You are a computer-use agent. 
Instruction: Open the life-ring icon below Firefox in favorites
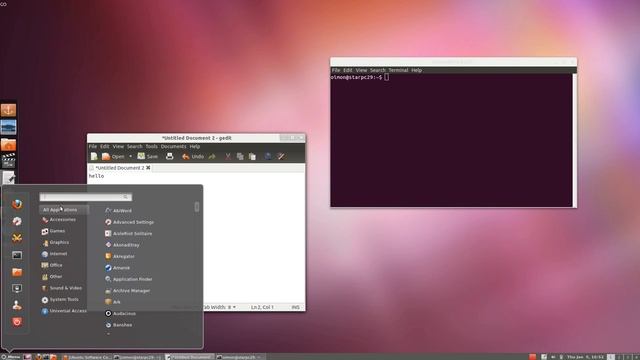click(x=17, y=221)
